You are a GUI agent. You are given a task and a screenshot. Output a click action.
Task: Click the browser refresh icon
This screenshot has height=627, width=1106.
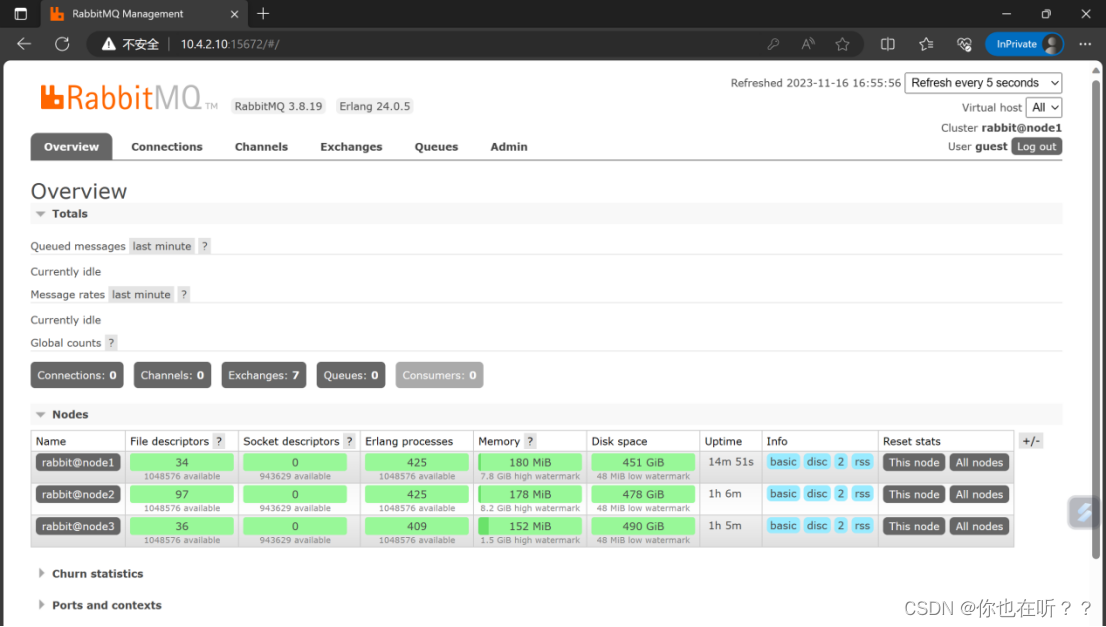click(61, 44)
